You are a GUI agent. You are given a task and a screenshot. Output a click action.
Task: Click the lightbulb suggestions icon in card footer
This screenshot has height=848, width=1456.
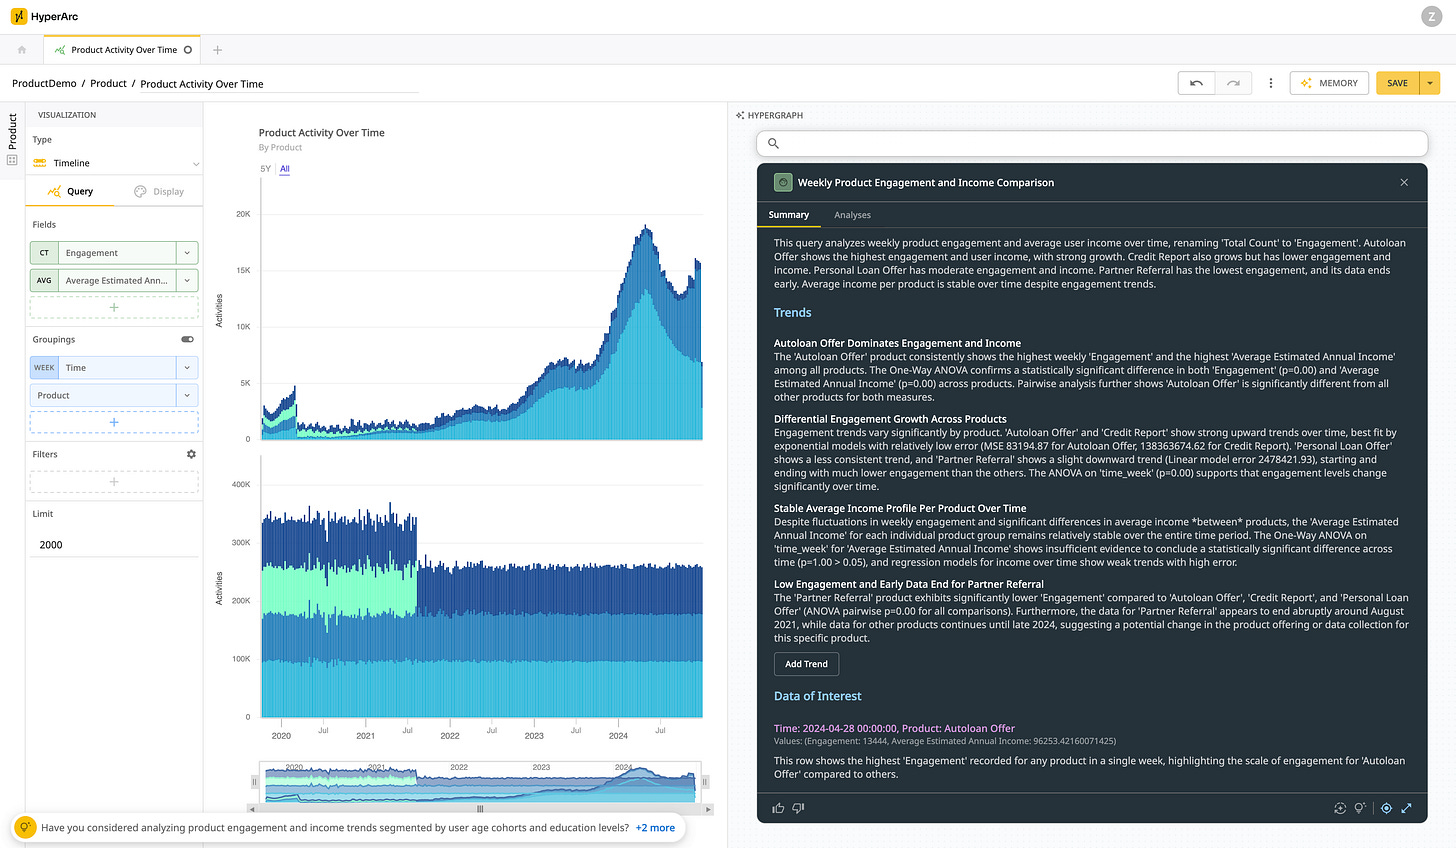click(1360, 808)
